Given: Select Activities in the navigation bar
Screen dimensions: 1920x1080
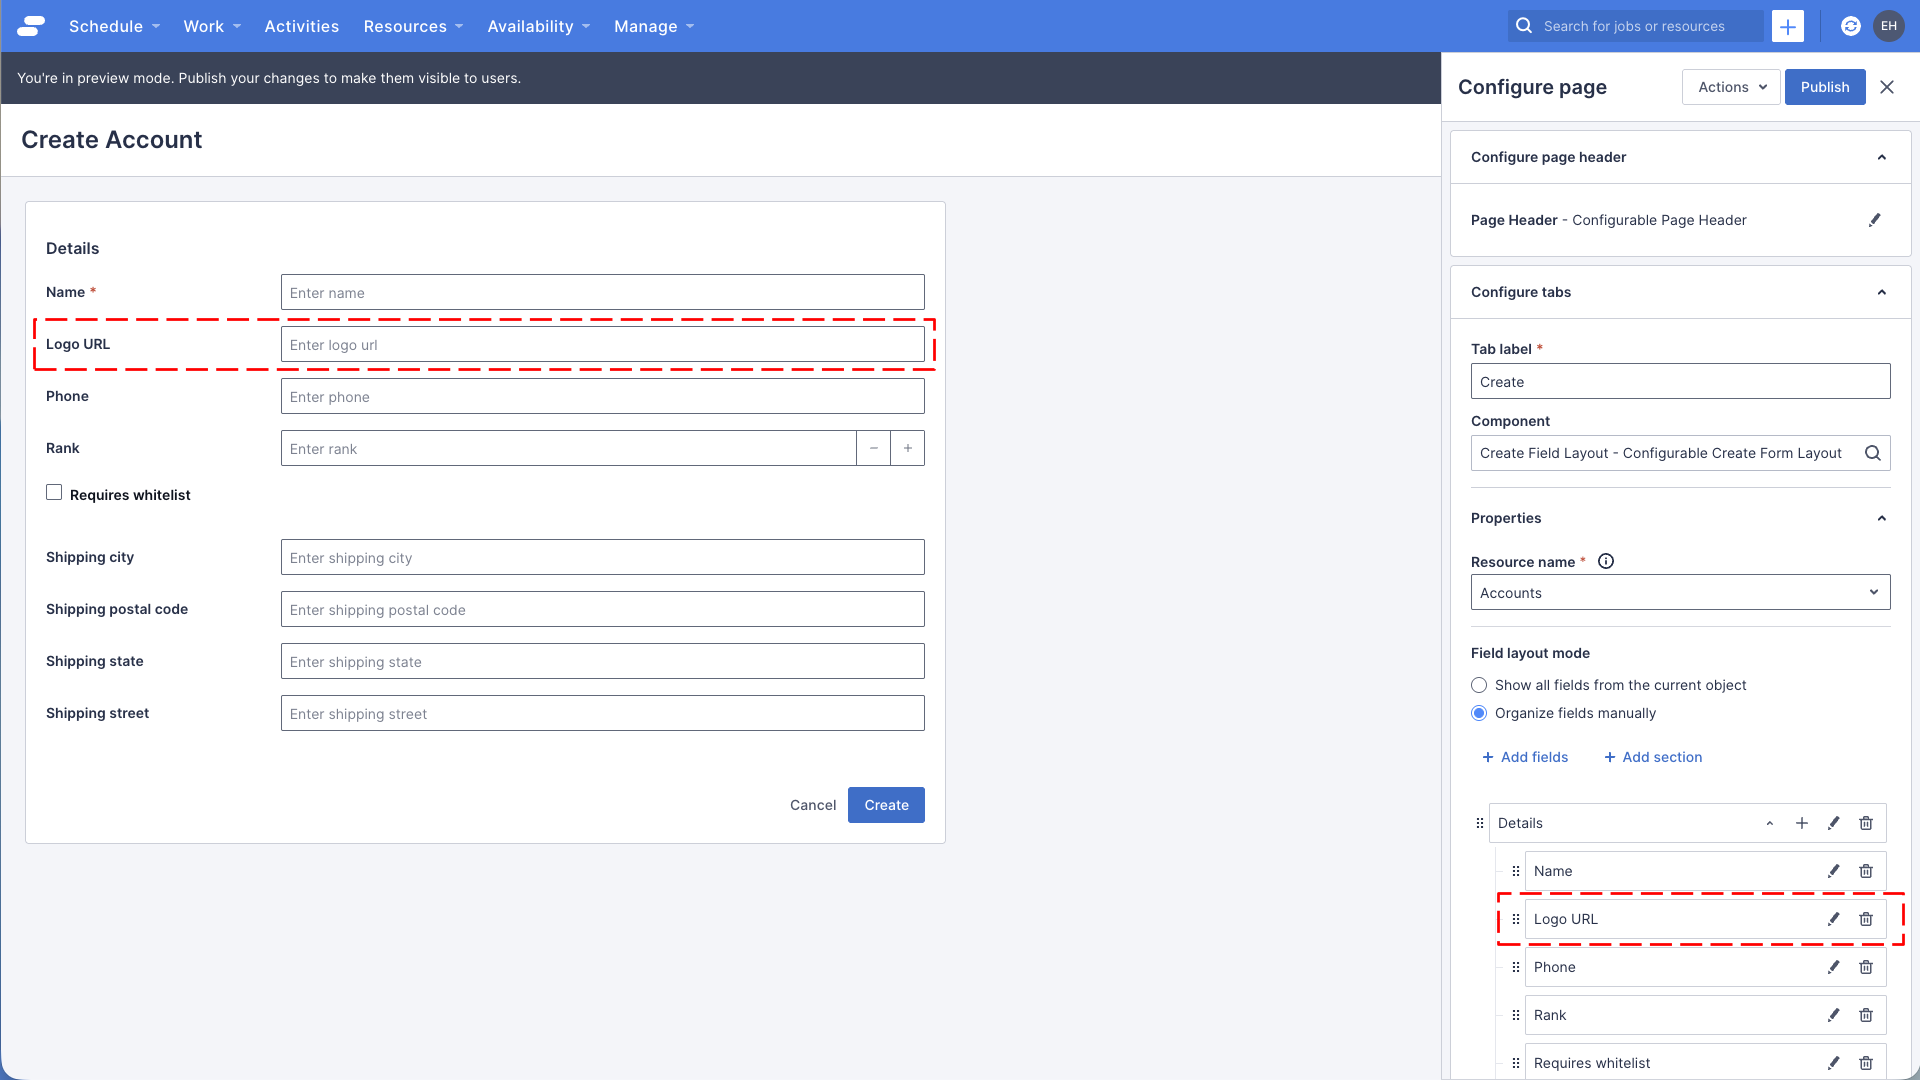Looking at the screenshot, I should [301, 26].
